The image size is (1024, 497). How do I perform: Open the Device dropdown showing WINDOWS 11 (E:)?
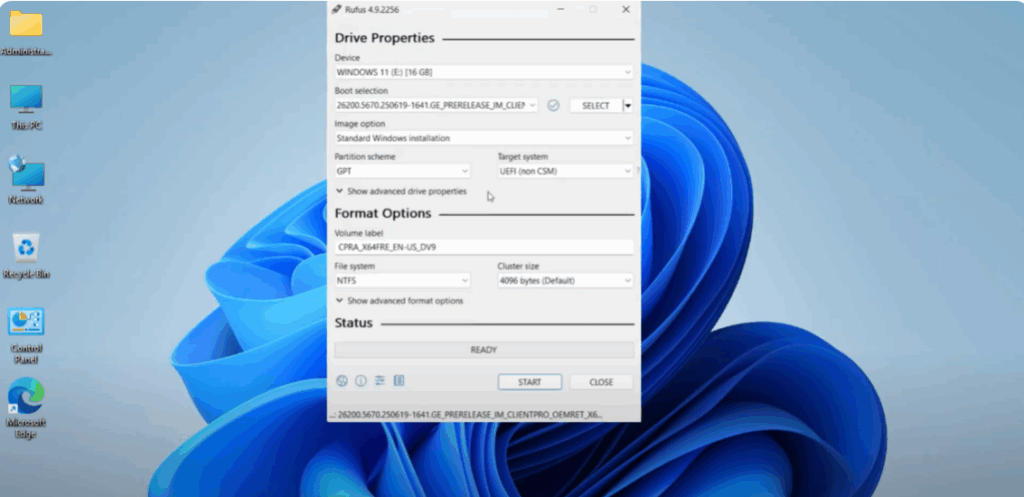point(484,72)
